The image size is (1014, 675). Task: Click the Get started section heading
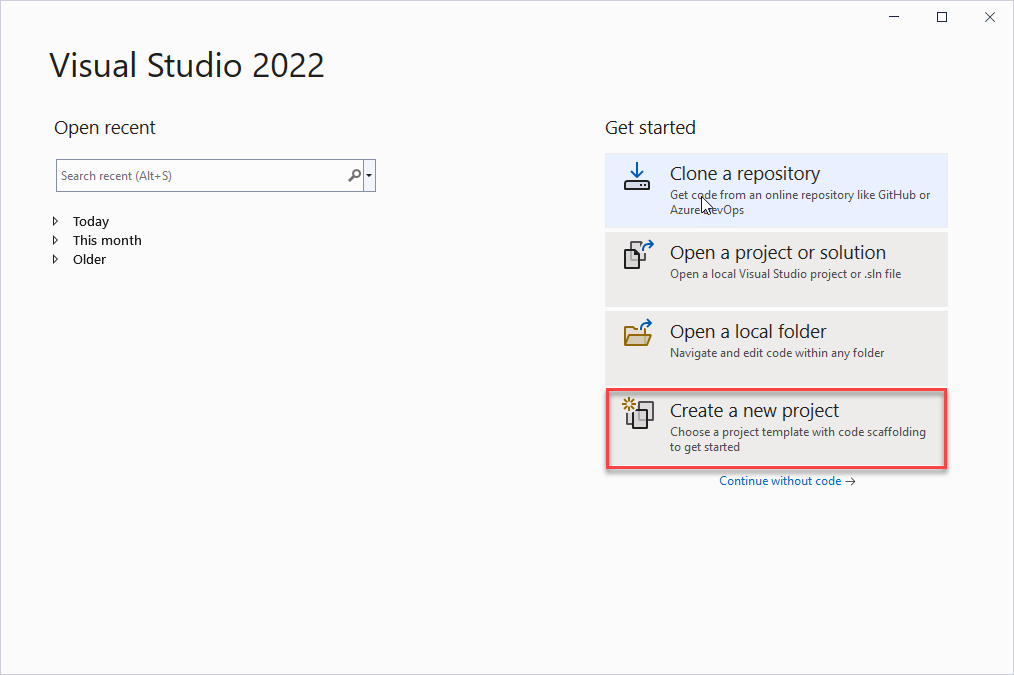click(650, 128)
